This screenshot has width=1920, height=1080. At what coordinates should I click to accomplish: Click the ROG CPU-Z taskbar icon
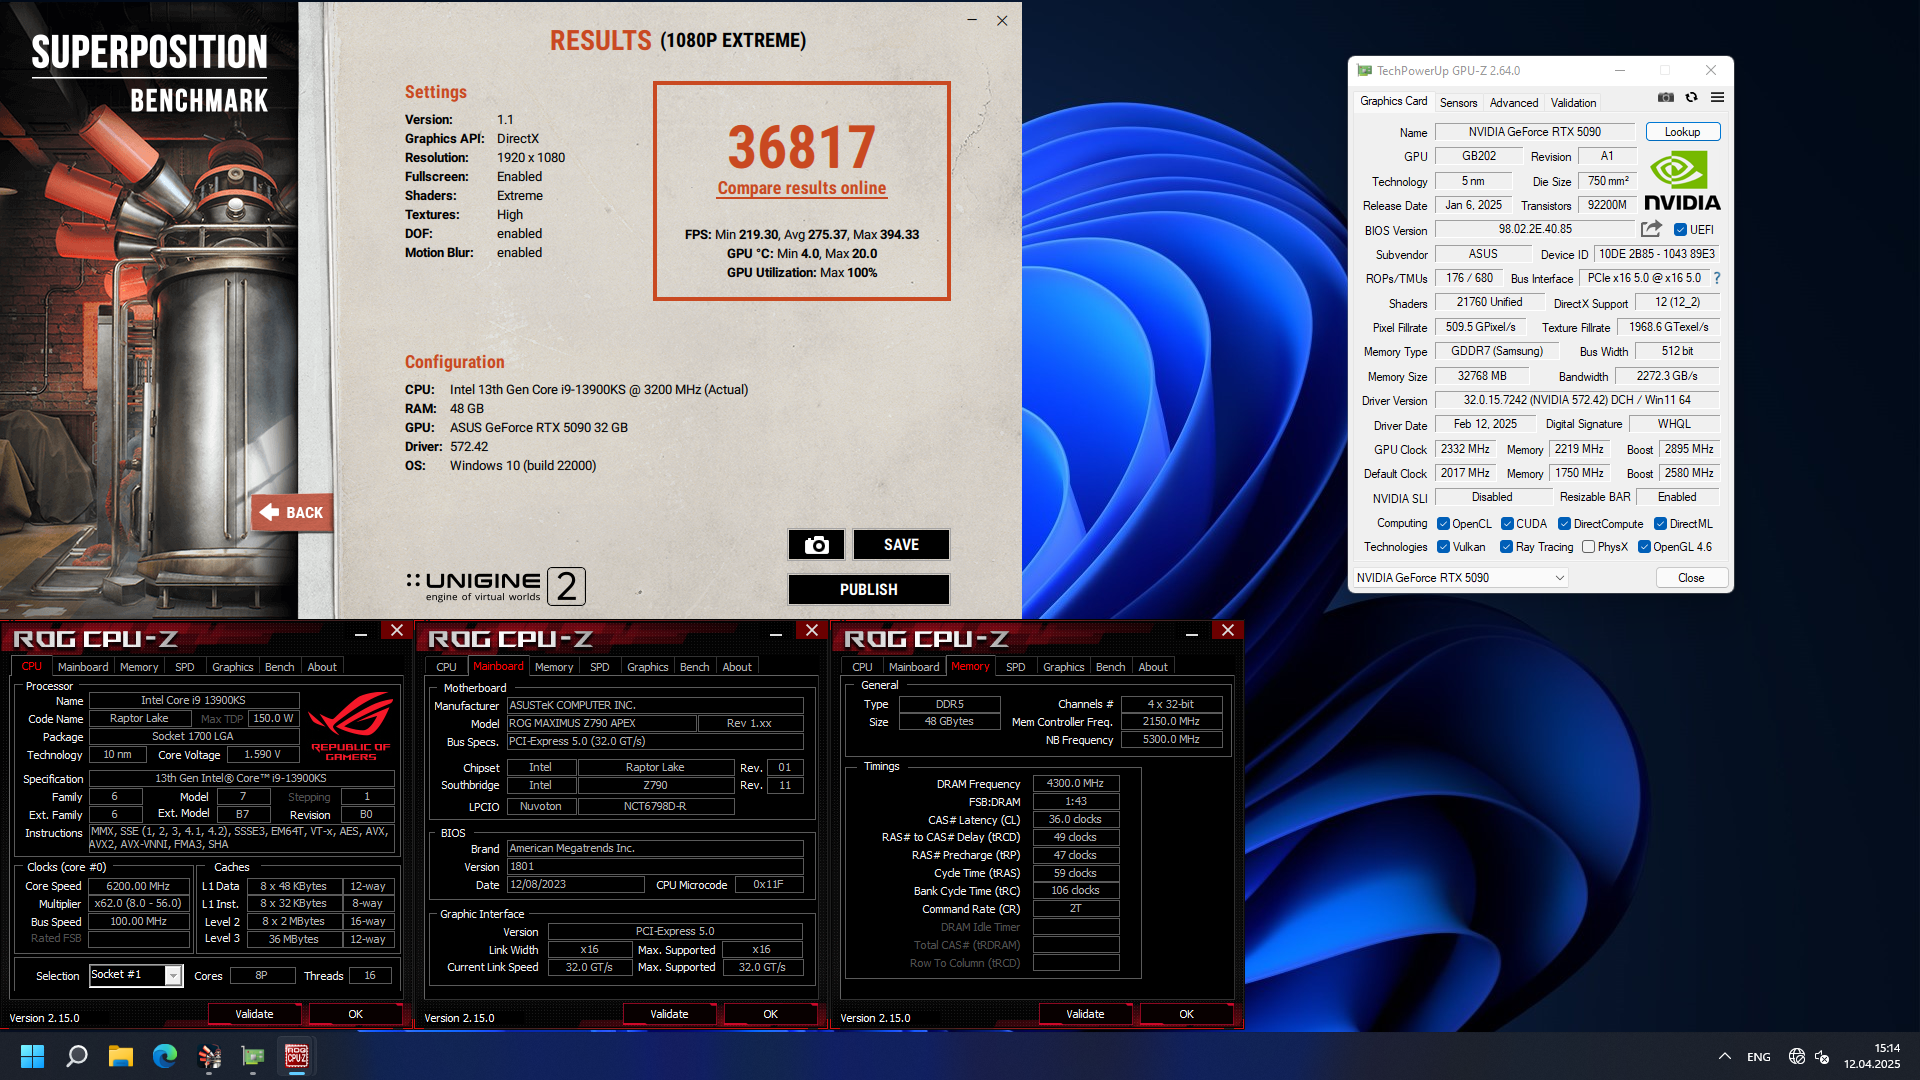click(x=297, y=1056)
